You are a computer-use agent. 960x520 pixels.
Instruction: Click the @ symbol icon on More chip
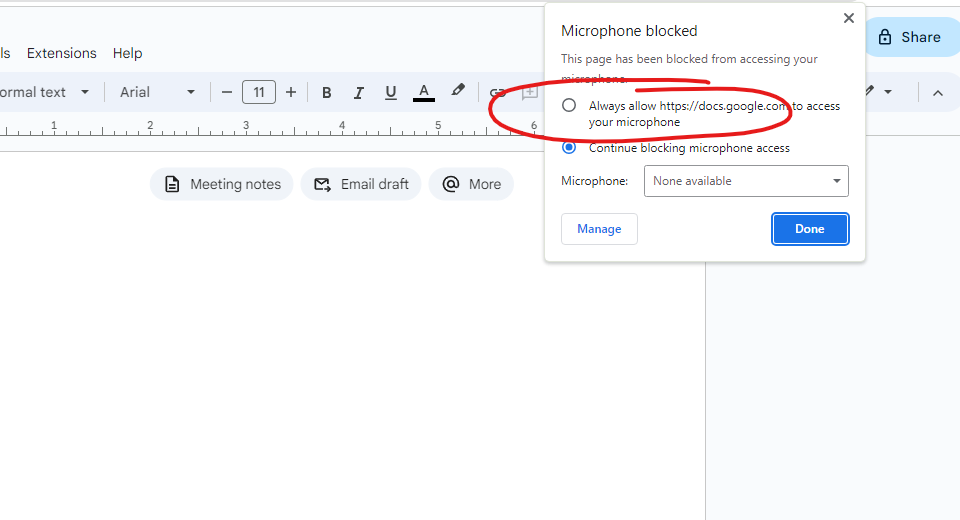[x=451, y=184]
